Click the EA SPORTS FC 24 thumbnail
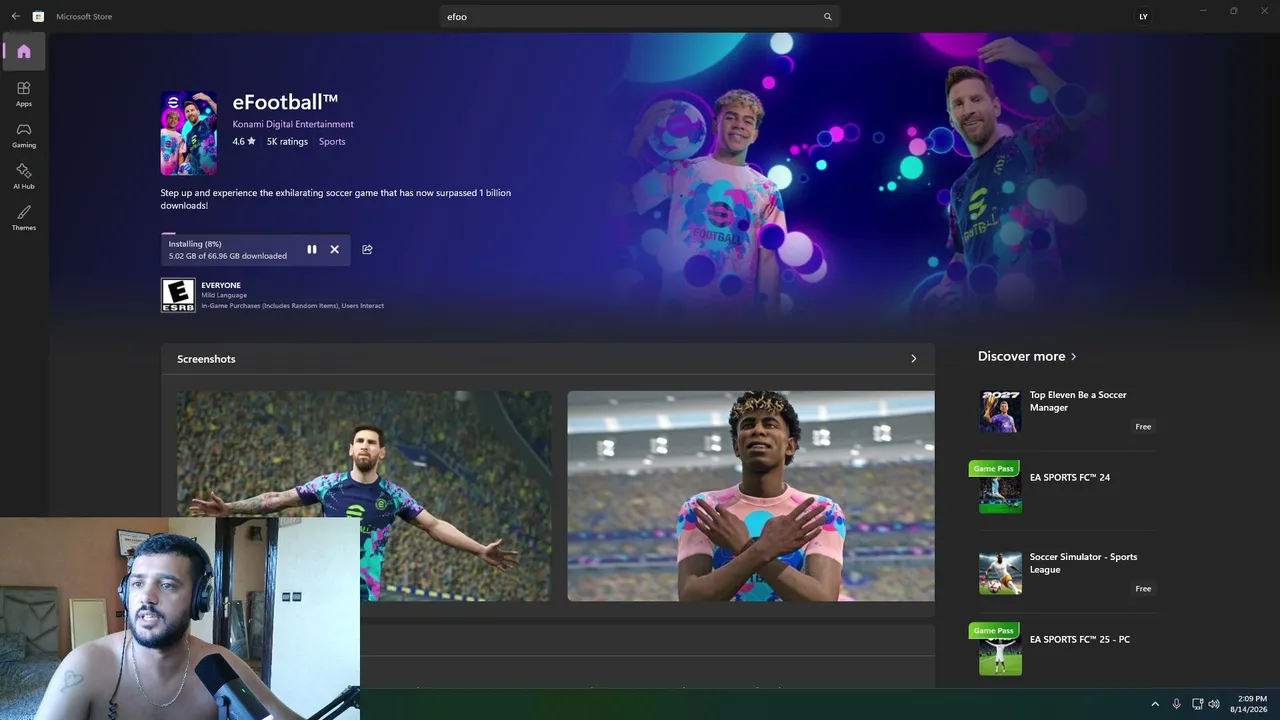The height and width of the screenshot is (720, 1280). [x=1000, y=492]
